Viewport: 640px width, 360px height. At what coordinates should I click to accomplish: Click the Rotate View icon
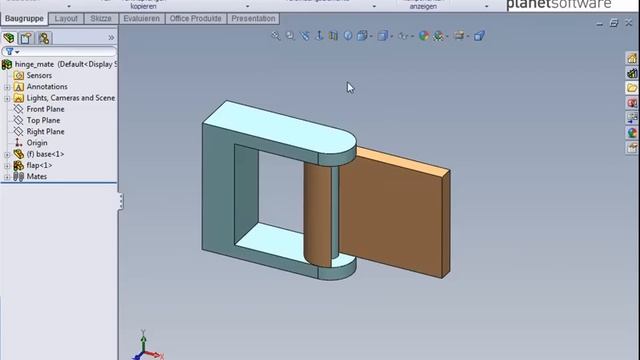coord(319,36)
